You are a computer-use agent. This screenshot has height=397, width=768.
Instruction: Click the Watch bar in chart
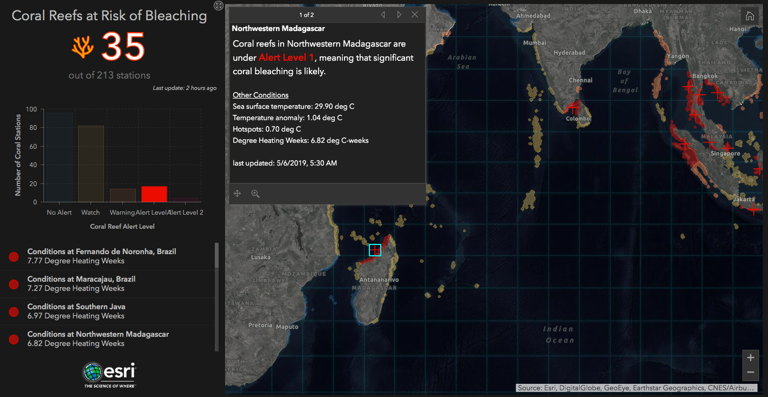pyautogui.click(x=91, y=163)
